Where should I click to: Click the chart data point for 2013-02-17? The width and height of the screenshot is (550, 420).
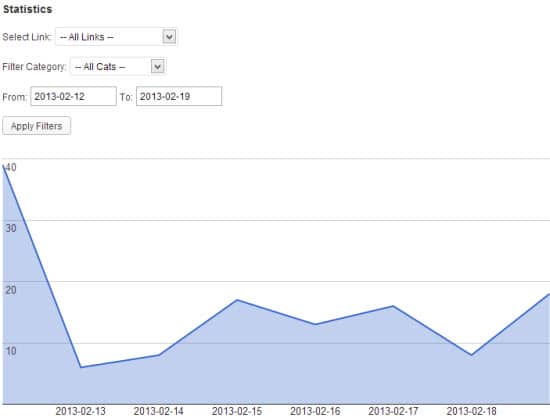(393, 306)
